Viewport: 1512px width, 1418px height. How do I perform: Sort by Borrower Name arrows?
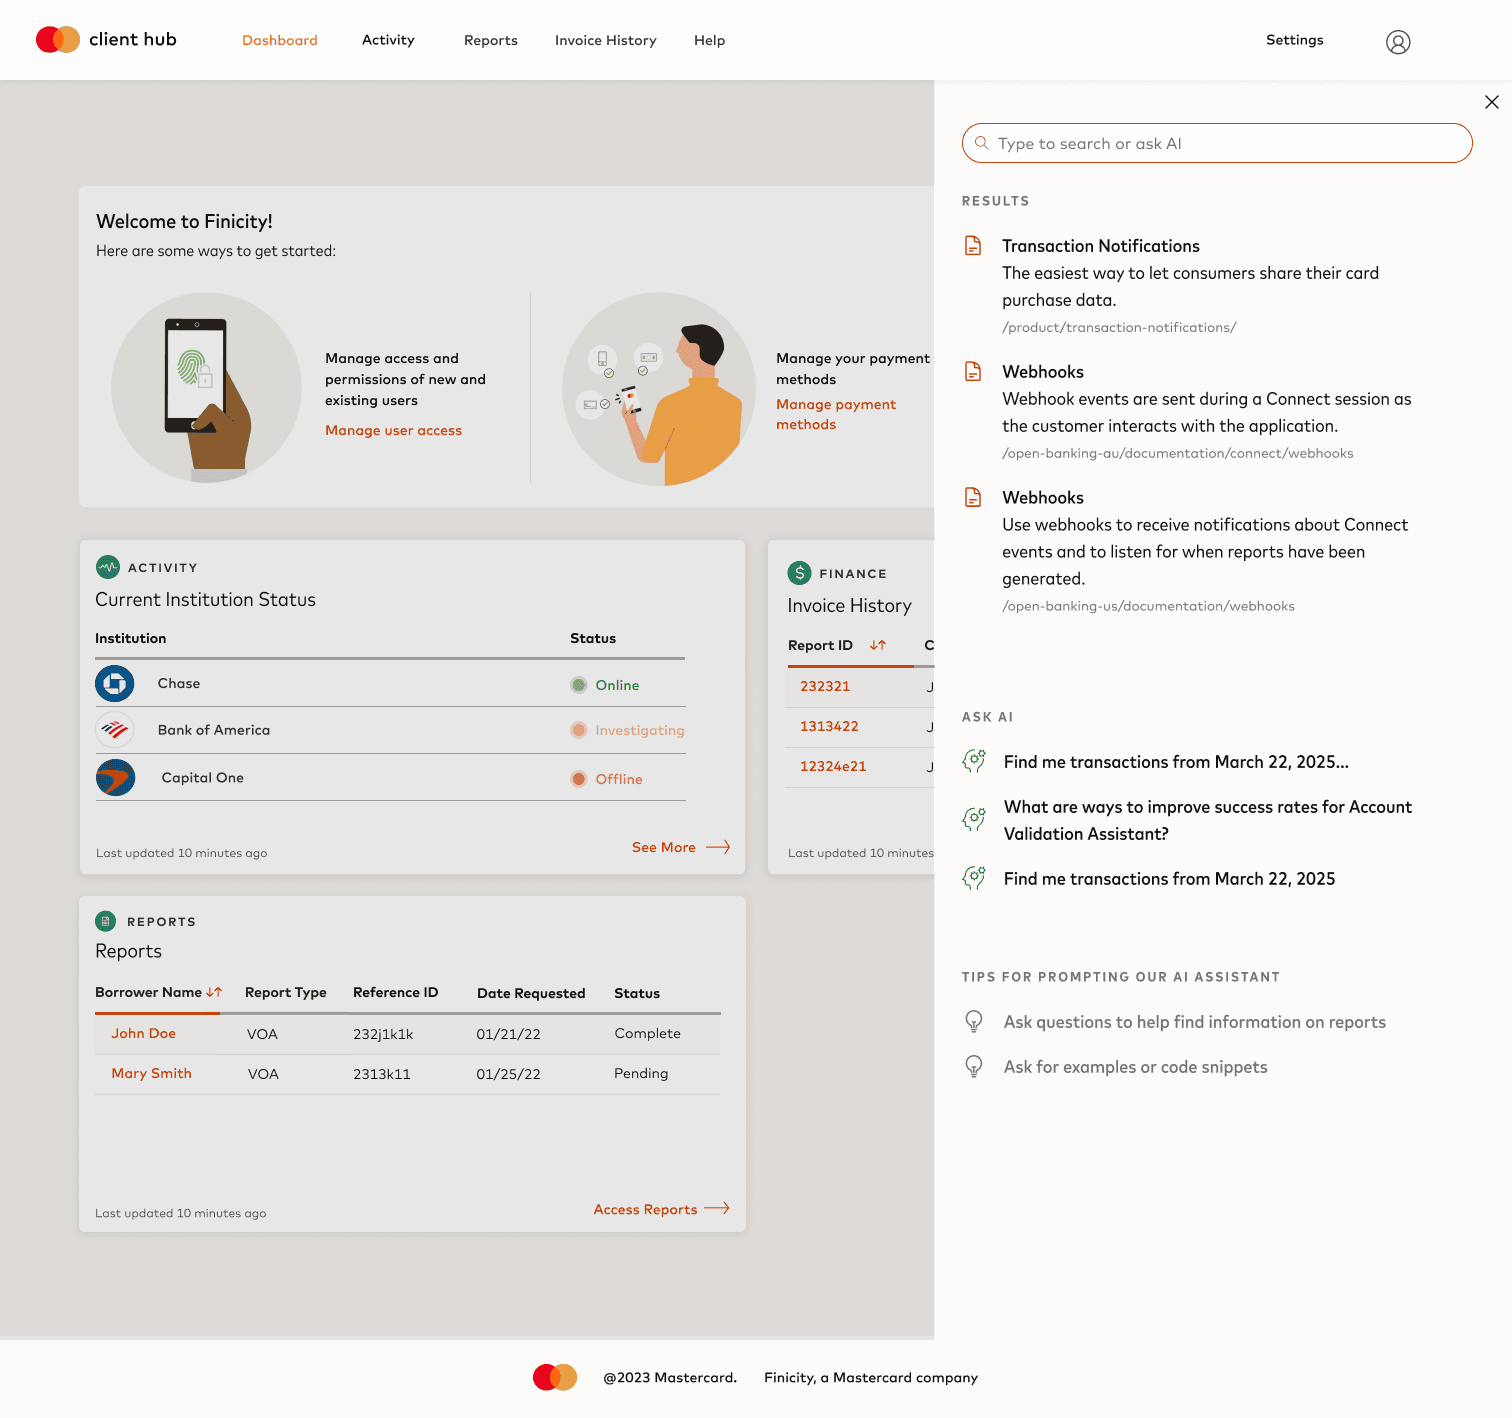(214, 992)
